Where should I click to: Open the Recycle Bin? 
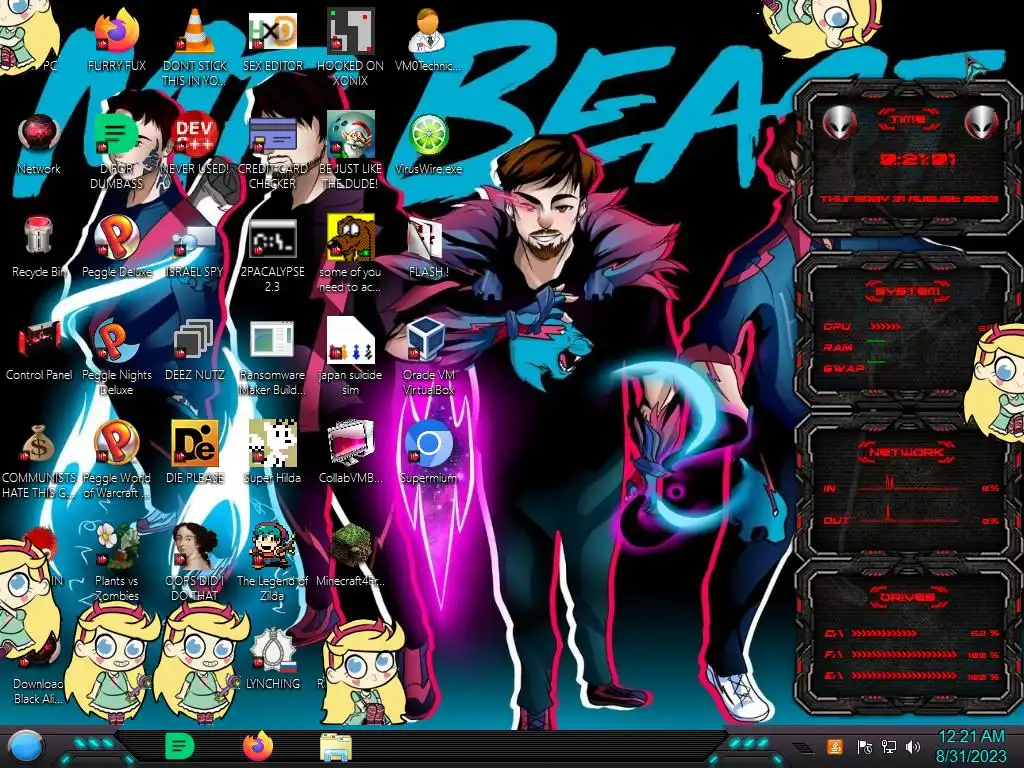pyautogui.click(x=39, y=236)
